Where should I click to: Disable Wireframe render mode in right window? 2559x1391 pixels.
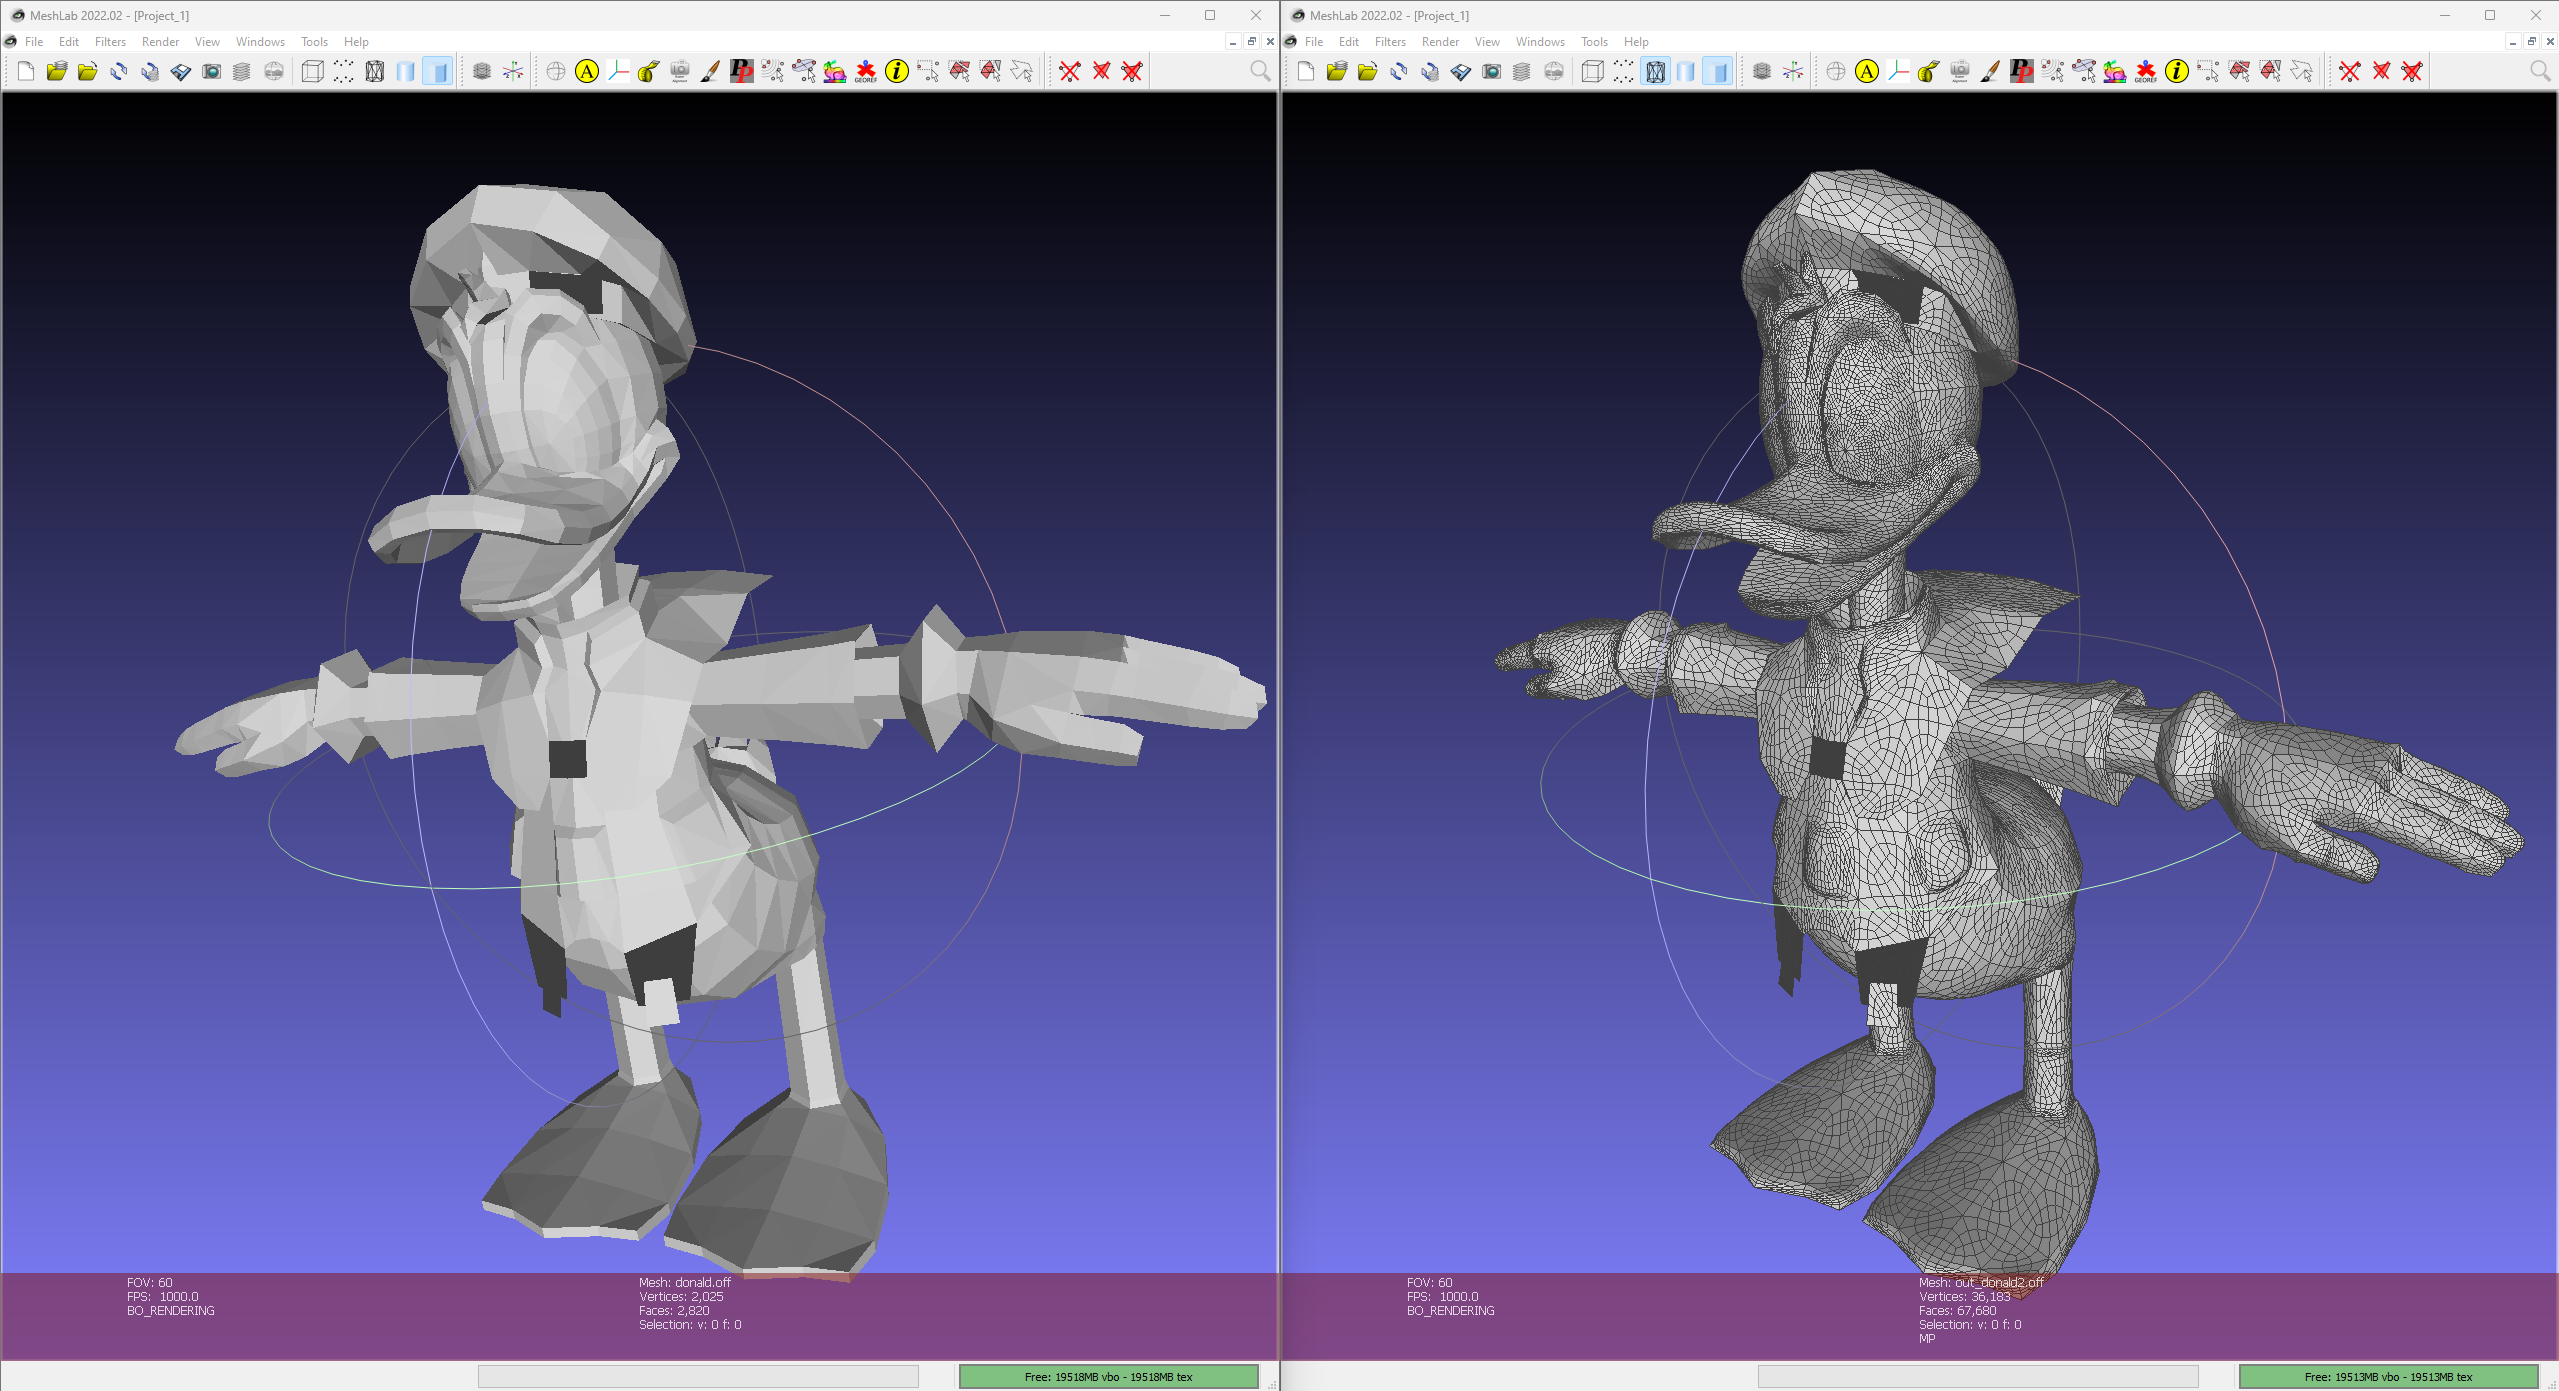(x=1655, y=71)
